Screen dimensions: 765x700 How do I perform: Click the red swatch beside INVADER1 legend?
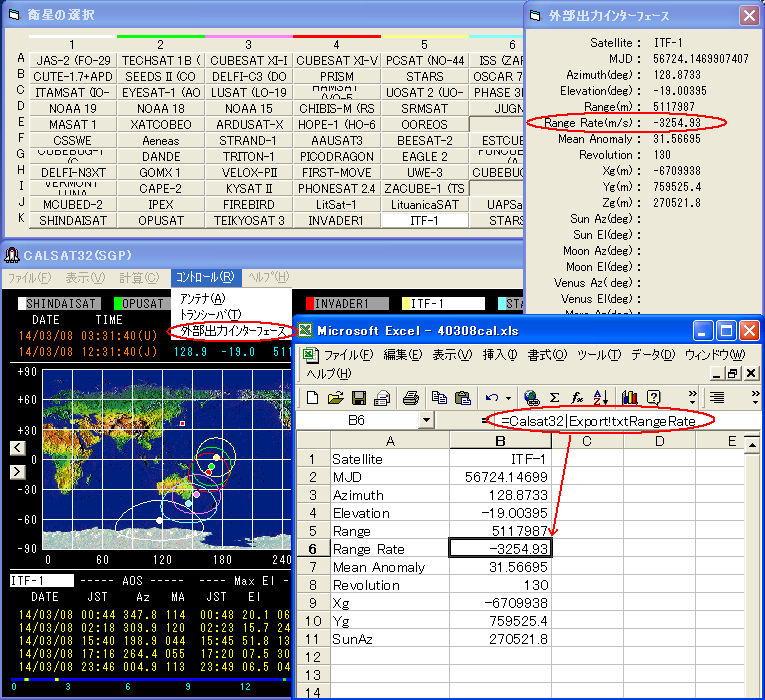pos(310,303)
